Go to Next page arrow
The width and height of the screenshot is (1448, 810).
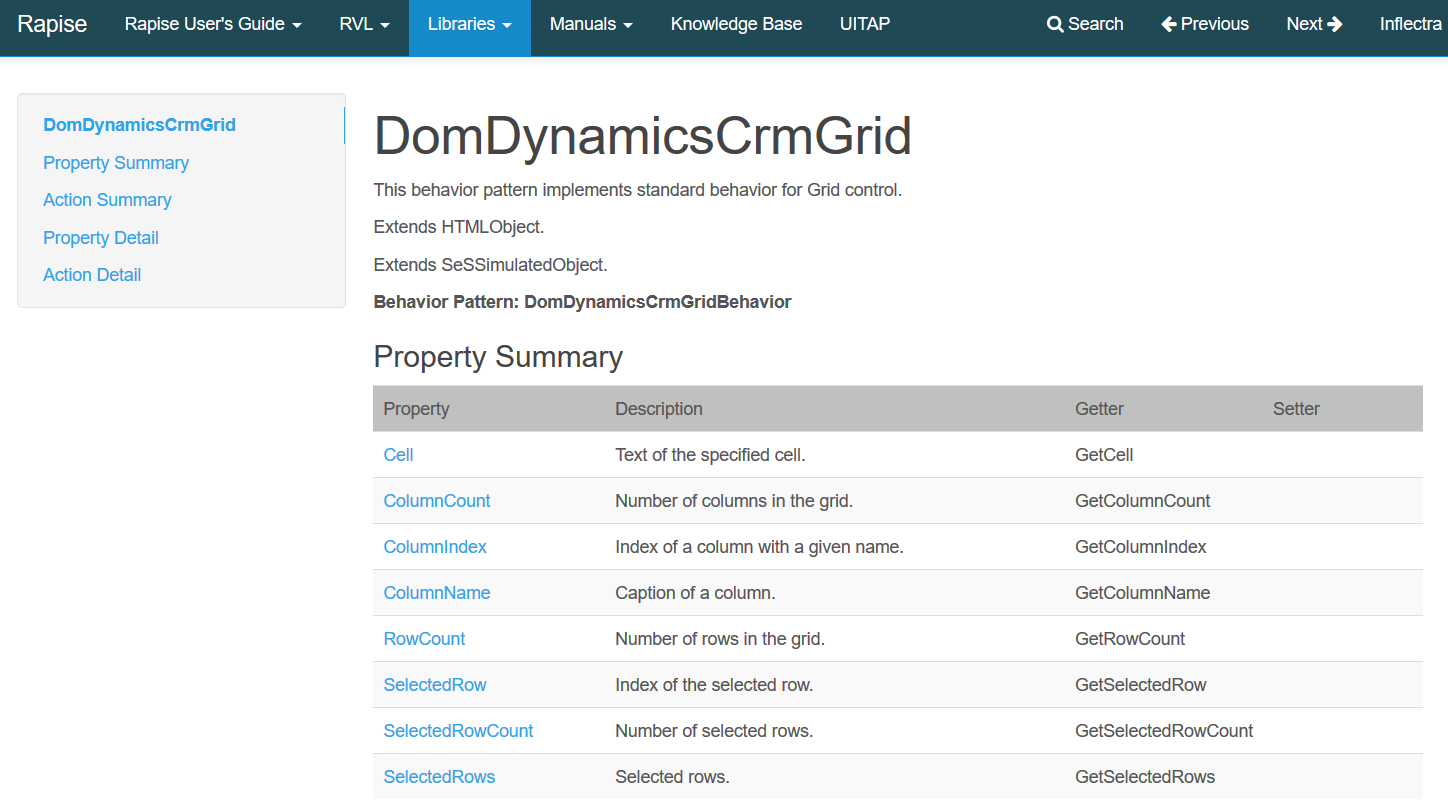click(x=1335, y=25)
